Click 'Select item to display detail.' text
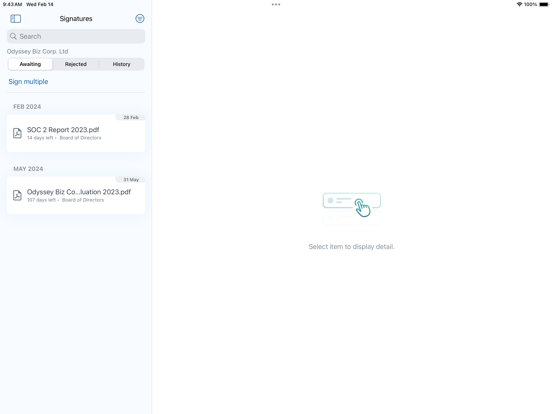The width and height of the screenshot is (552, 414). coord(351,246)
